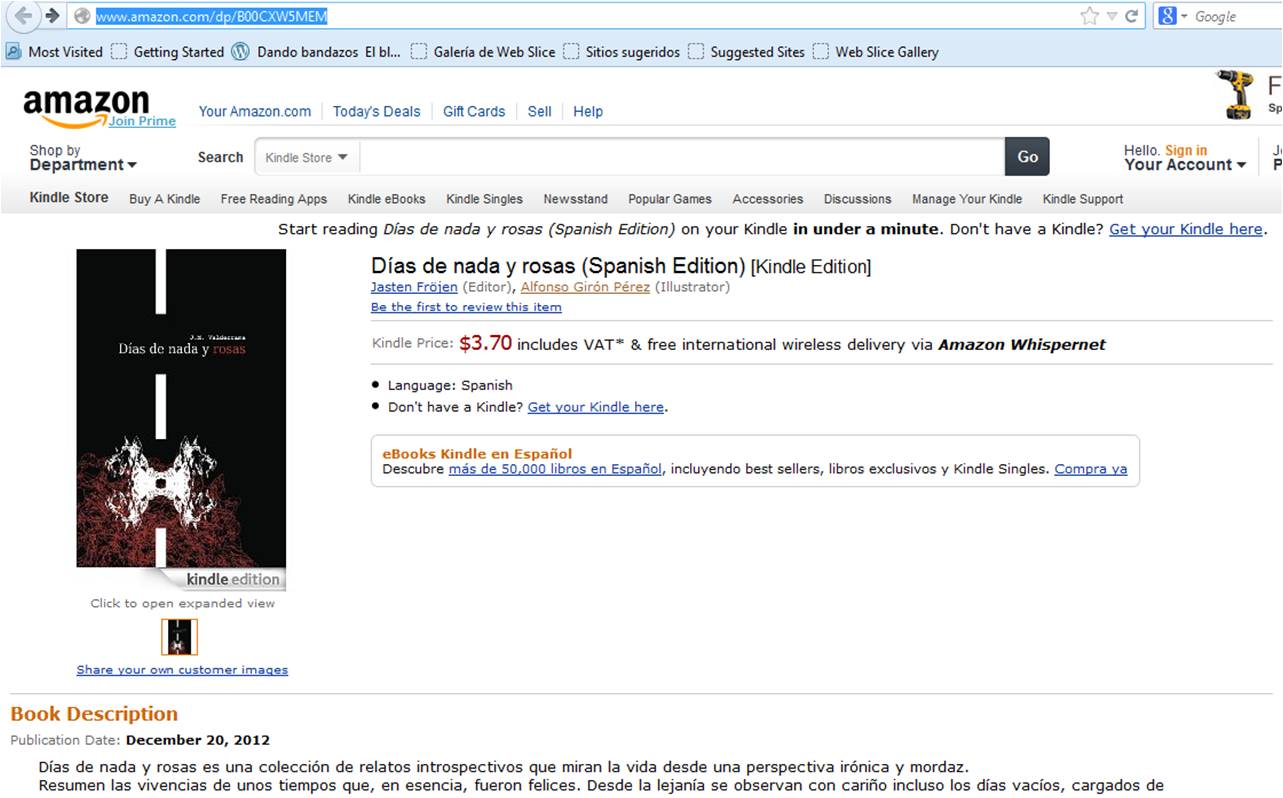The image size is (1283, 798).
Task: Open the Accessories tab
Action: tap(768, 199)
